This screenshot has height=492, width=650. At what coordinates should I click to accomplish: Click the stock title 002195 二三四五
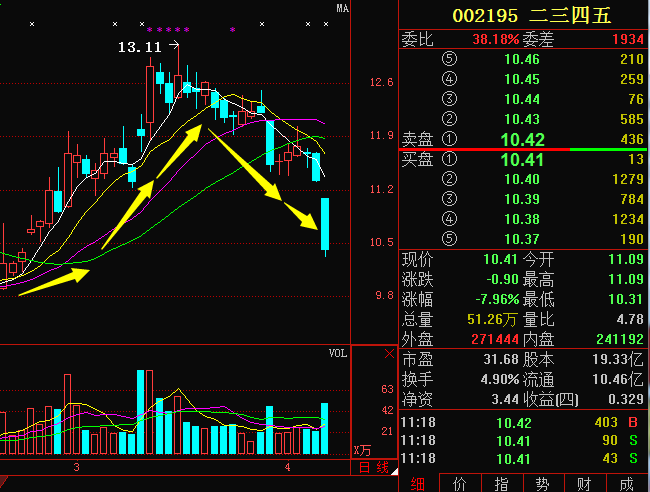click(x=524, y=15)
